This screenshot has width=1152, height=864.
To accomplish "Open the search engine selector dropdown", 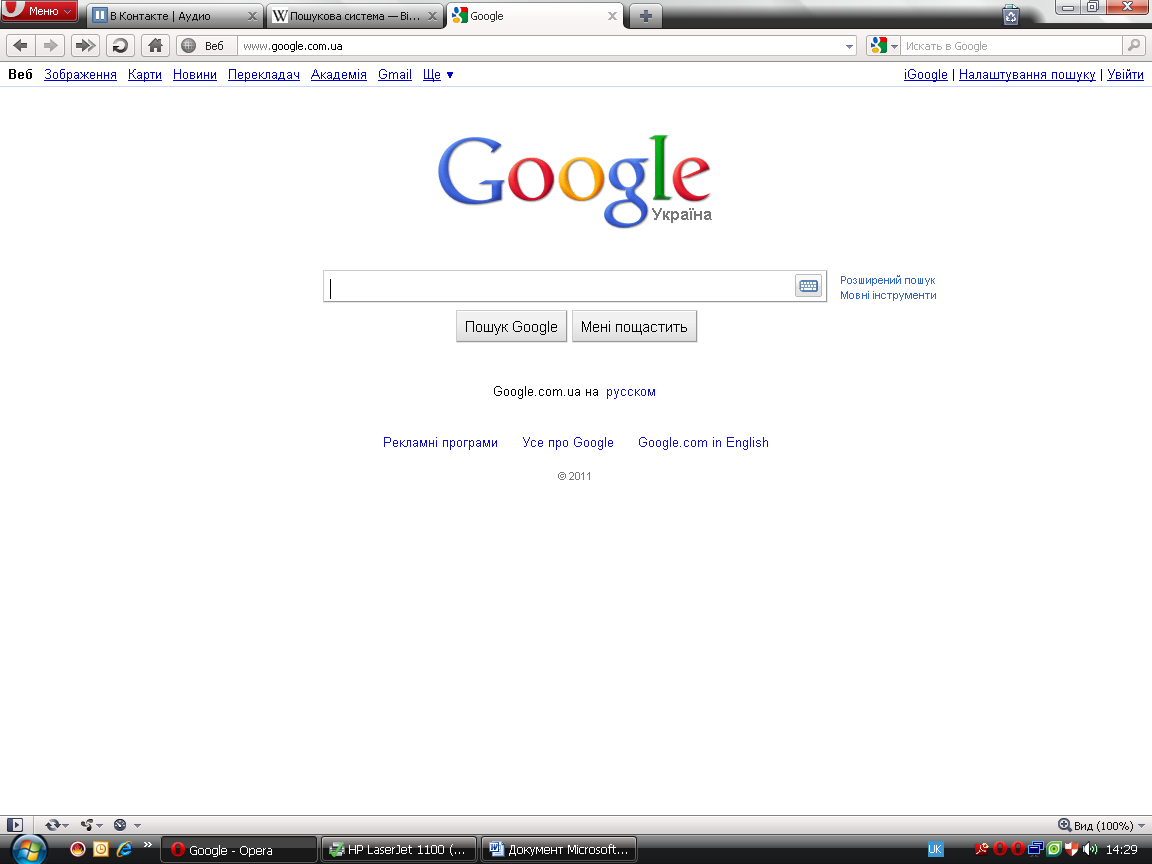I will coord(884,46).
